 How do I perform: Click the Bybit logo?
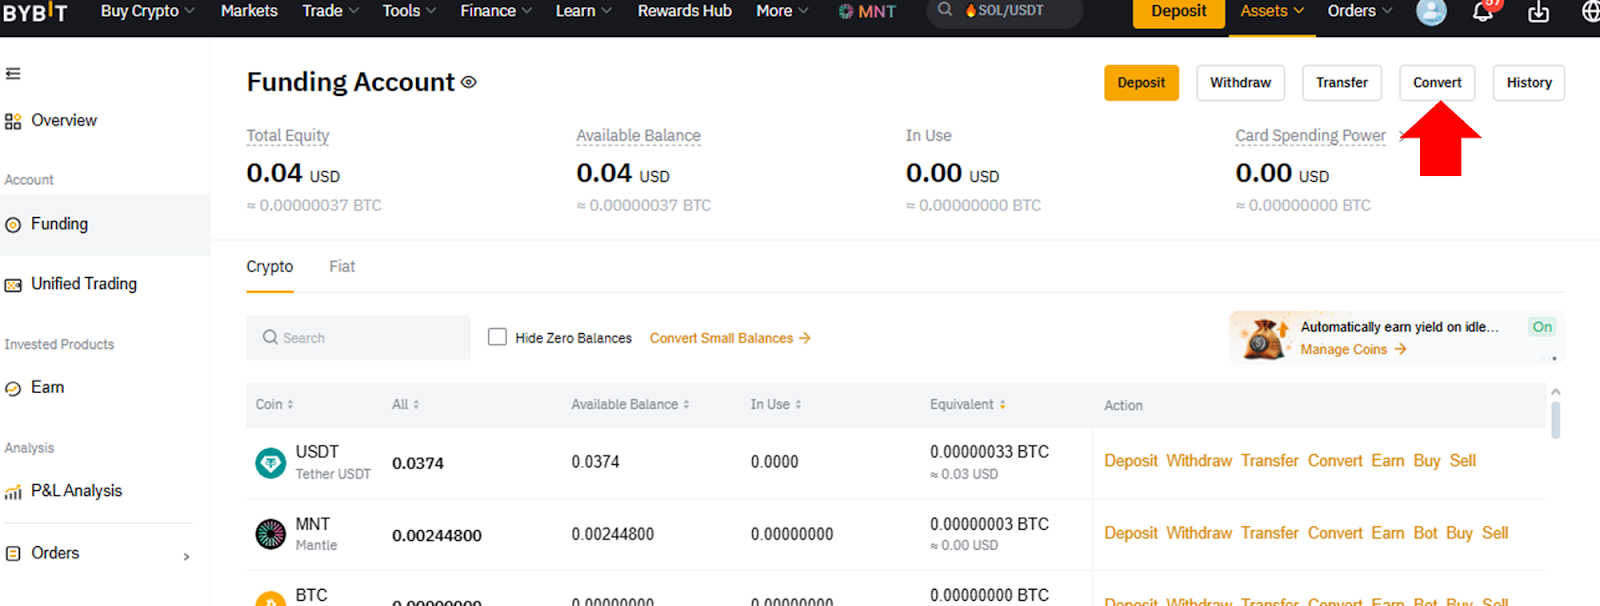click(35, 12)
